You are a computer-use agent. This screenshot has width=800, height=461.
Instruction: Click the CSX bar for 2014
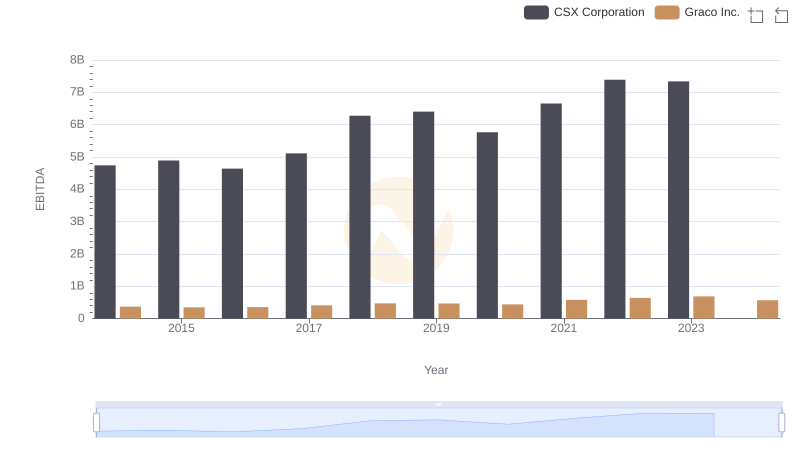[x=105, y=242]
